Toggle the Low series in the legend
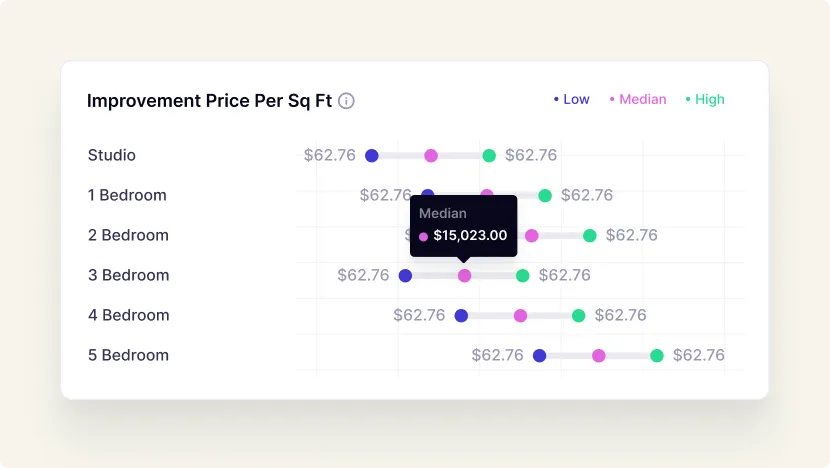 click(572, 99)
